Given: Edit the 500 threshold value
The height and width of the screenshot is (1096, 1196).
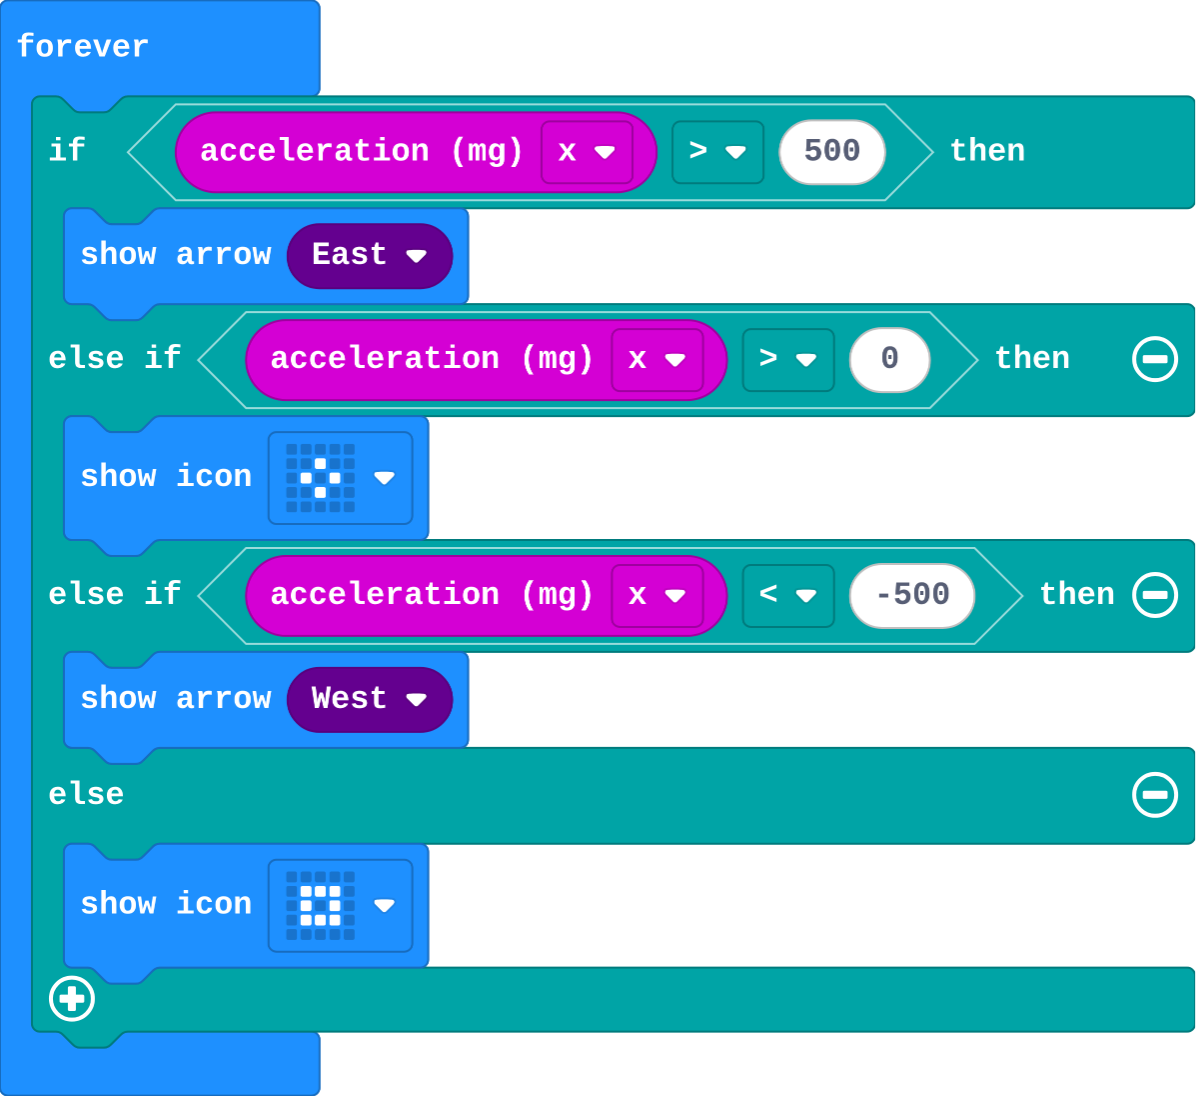Looking at the screenshot, I should tap(832, 152).
